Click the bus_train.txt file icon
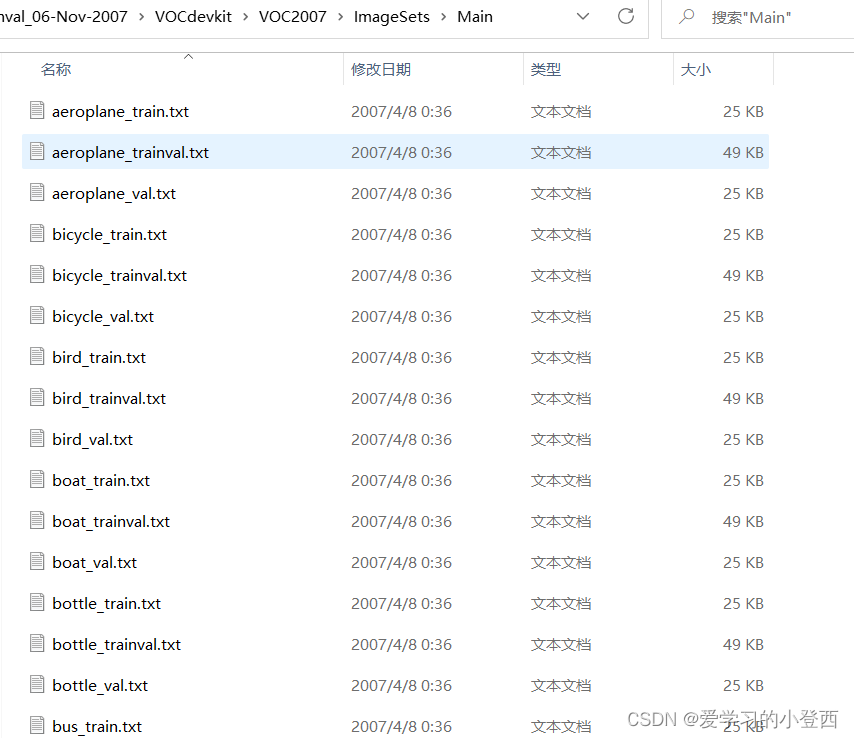The image size is (854, 738). (x=37, y=725)
